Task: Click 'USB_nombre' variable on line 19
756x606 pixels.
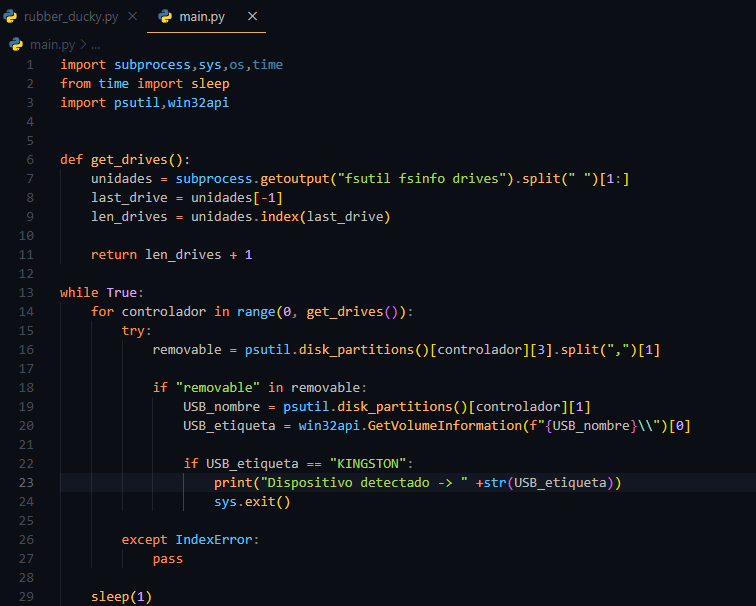Action: (x=222, y=407)
